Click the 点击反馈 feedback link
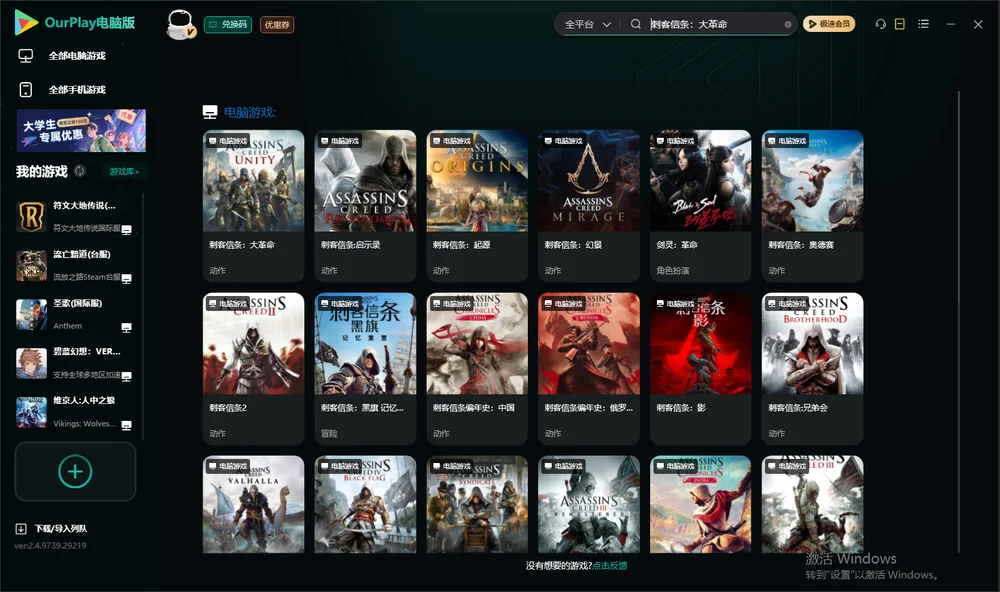 (x=610, y=565)
